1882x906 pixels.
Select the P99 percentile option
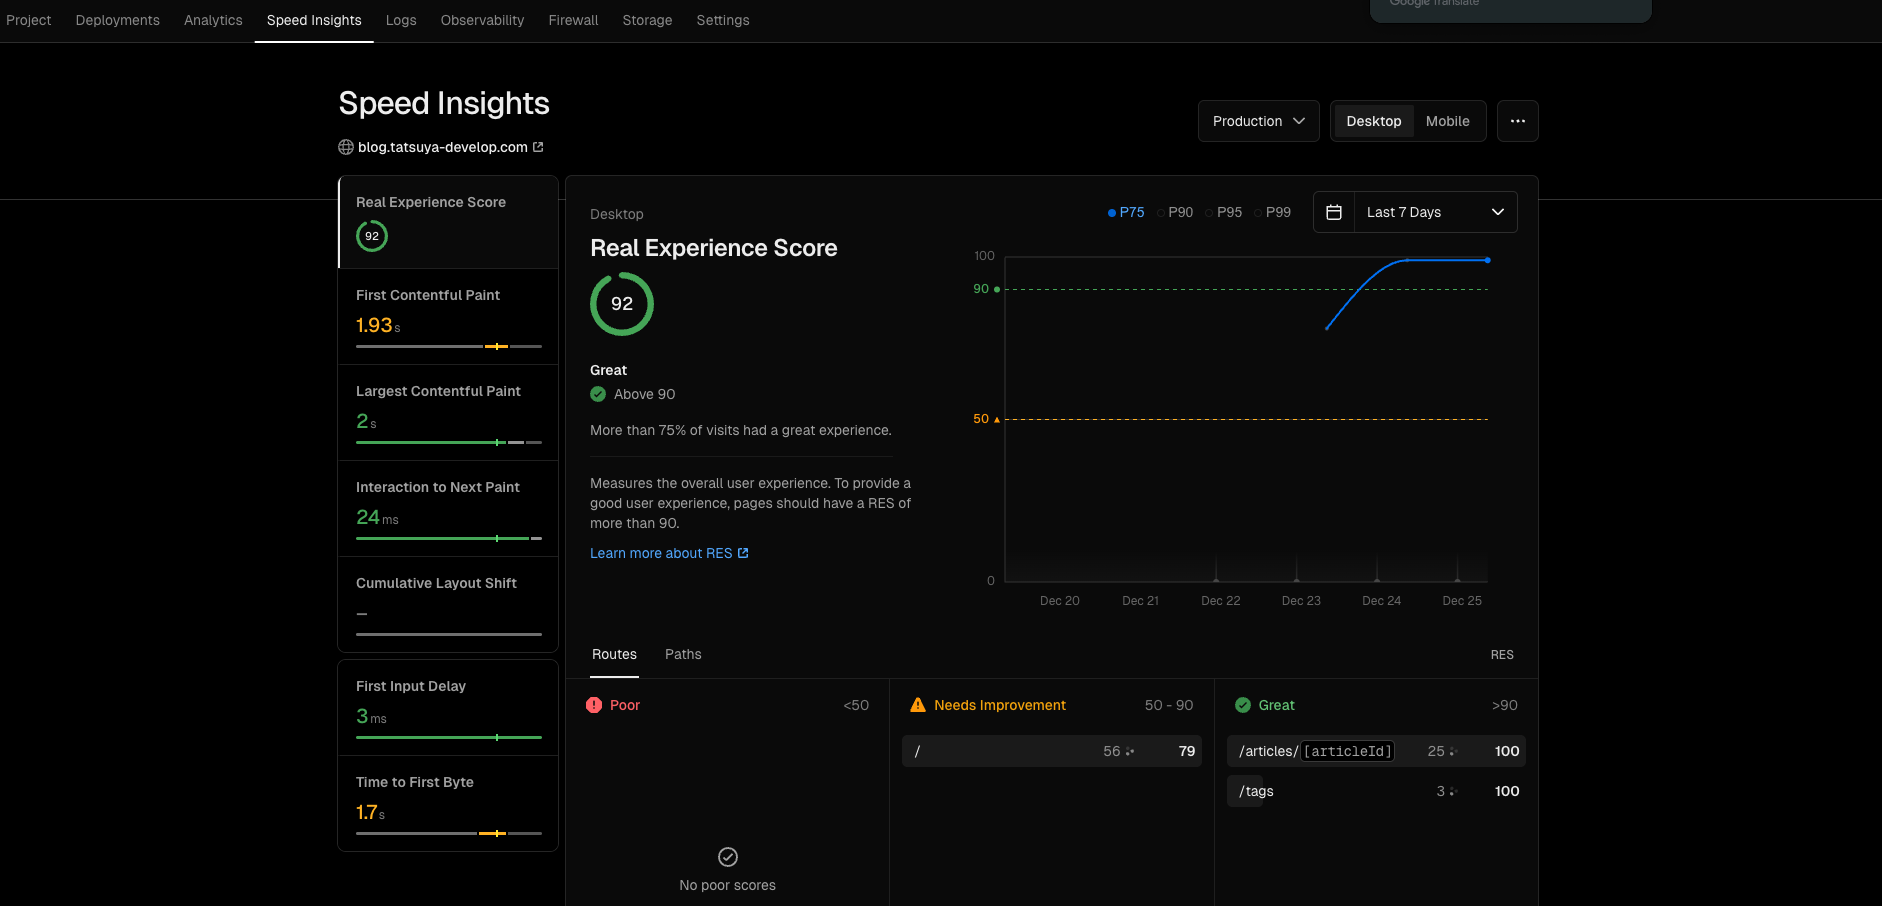[x=1273, y=212]
